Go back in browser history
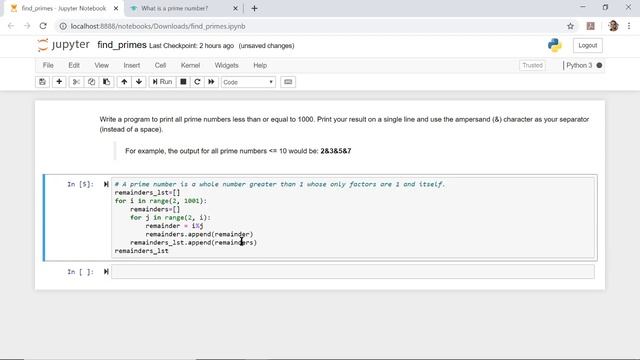 [x=11, y=26]
